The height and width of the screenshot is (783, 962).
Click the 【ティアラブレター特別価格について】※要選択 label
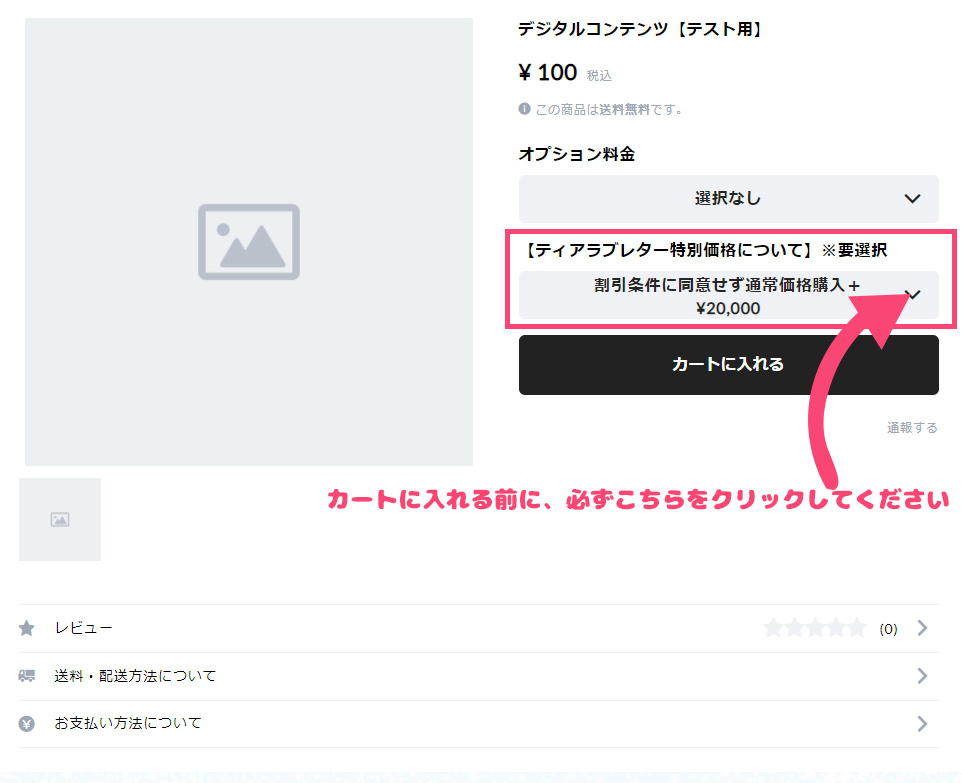click(704, 250)
